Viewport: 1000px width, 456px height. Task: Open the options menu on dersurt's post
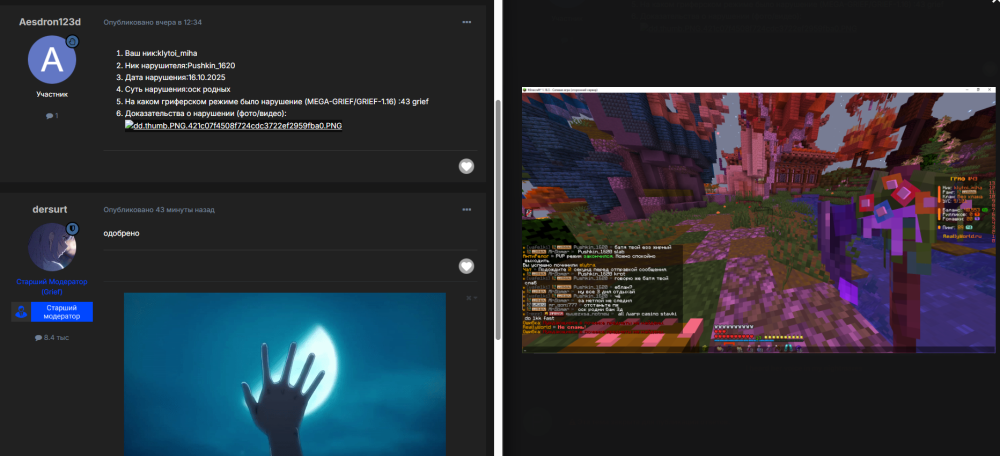(467, 210)
